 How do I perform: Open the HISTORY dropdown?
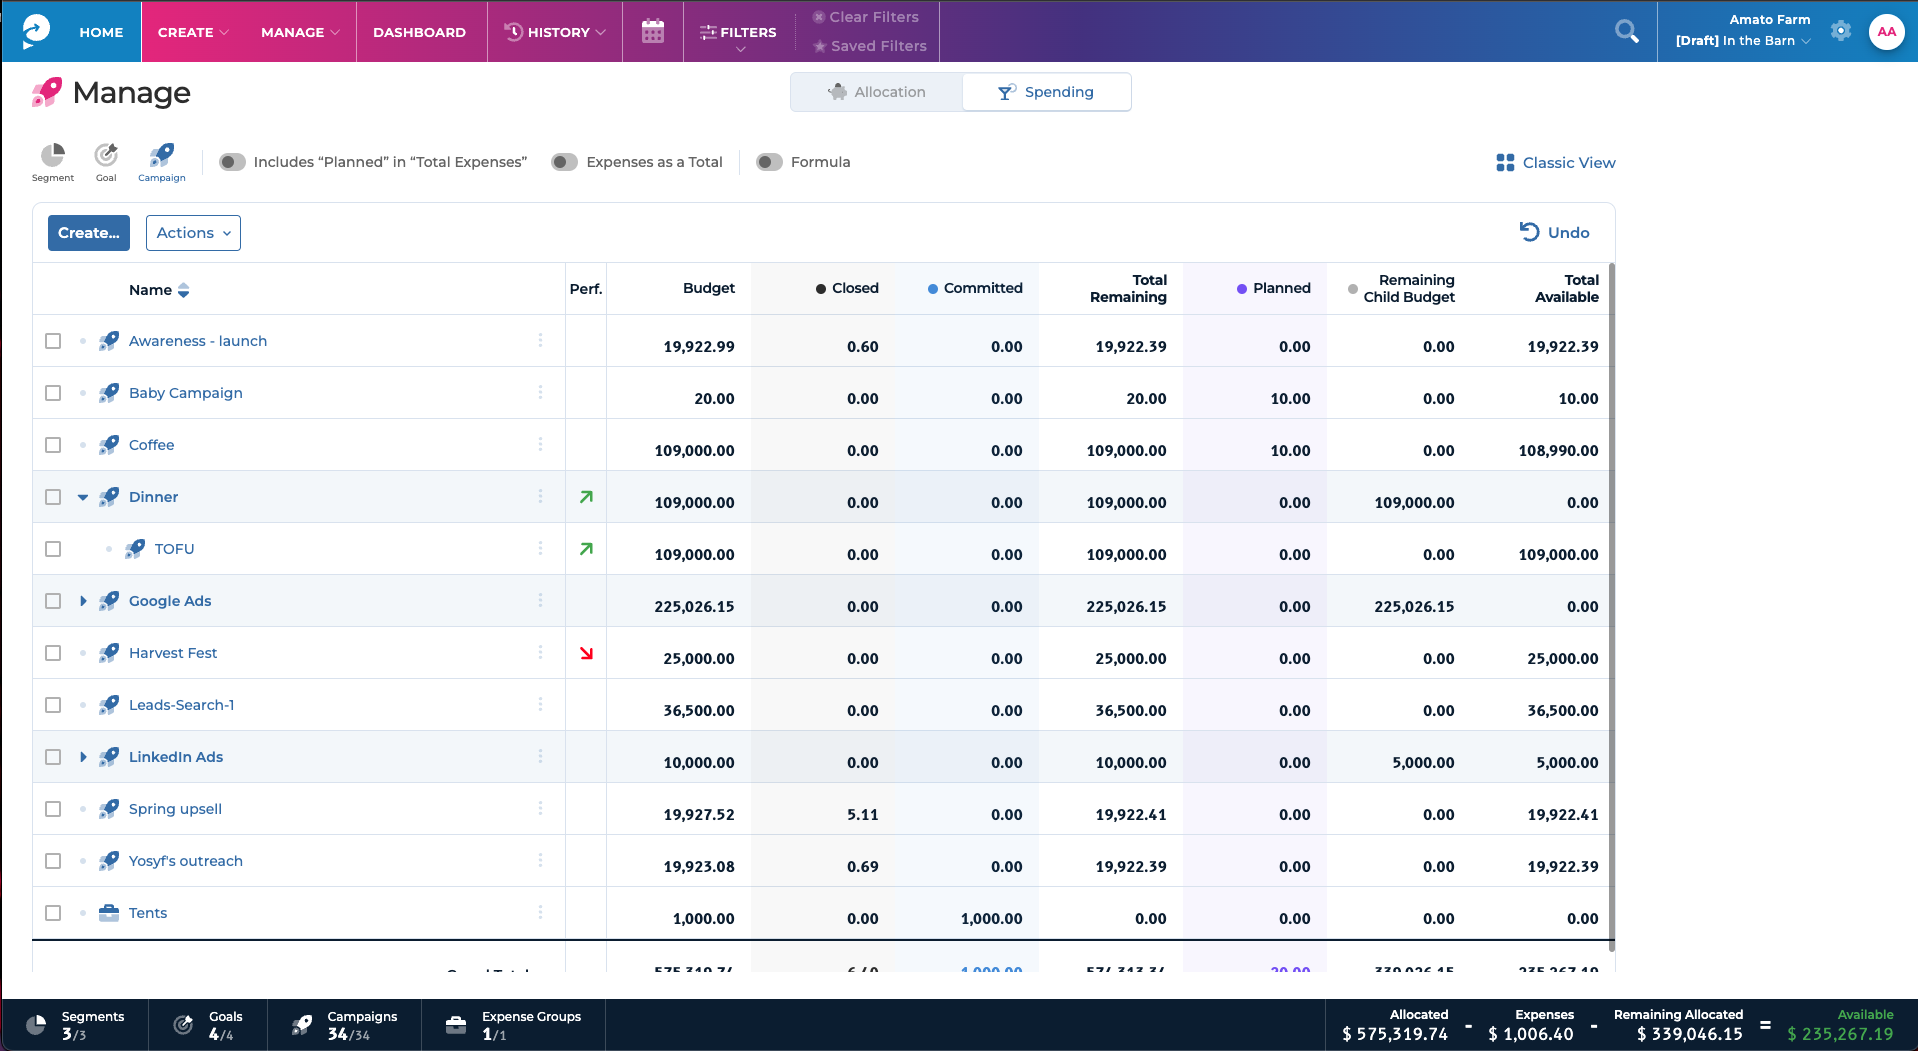point(555,32)
